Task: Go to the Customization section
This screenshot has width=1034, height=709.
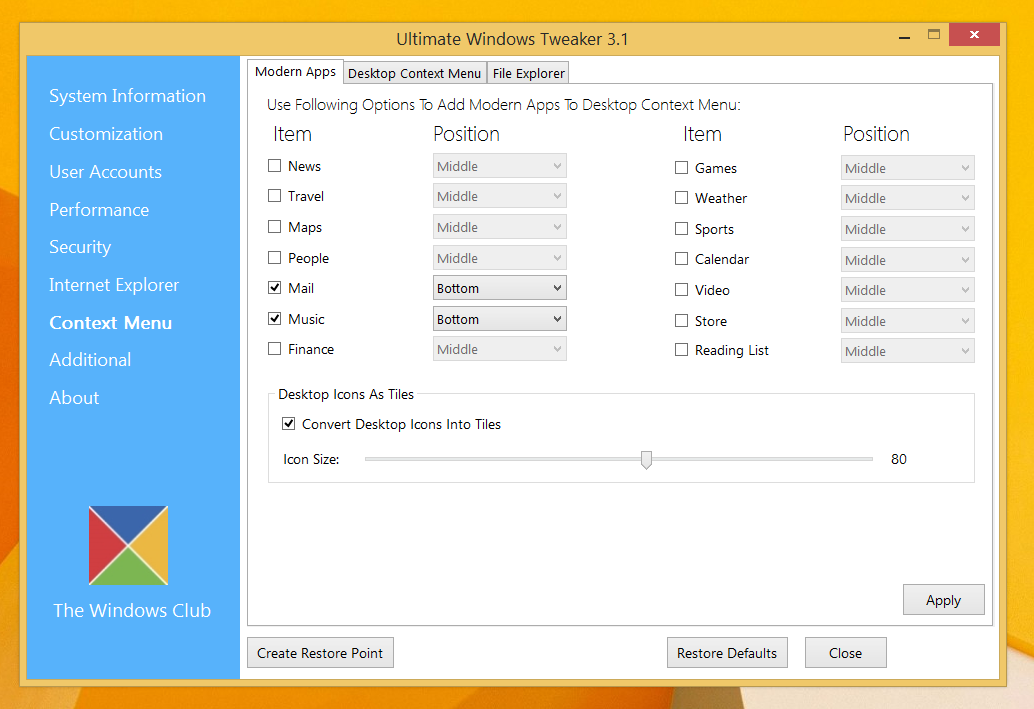Action: pos(105,133)
